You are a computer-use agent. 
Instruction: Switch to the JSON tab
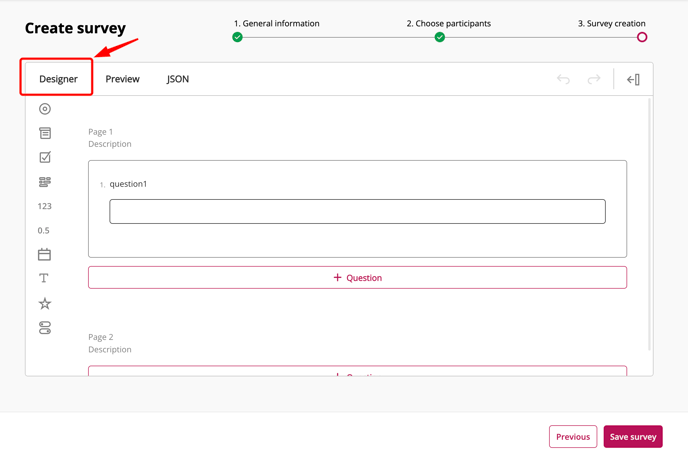click(x=178, y=79)
